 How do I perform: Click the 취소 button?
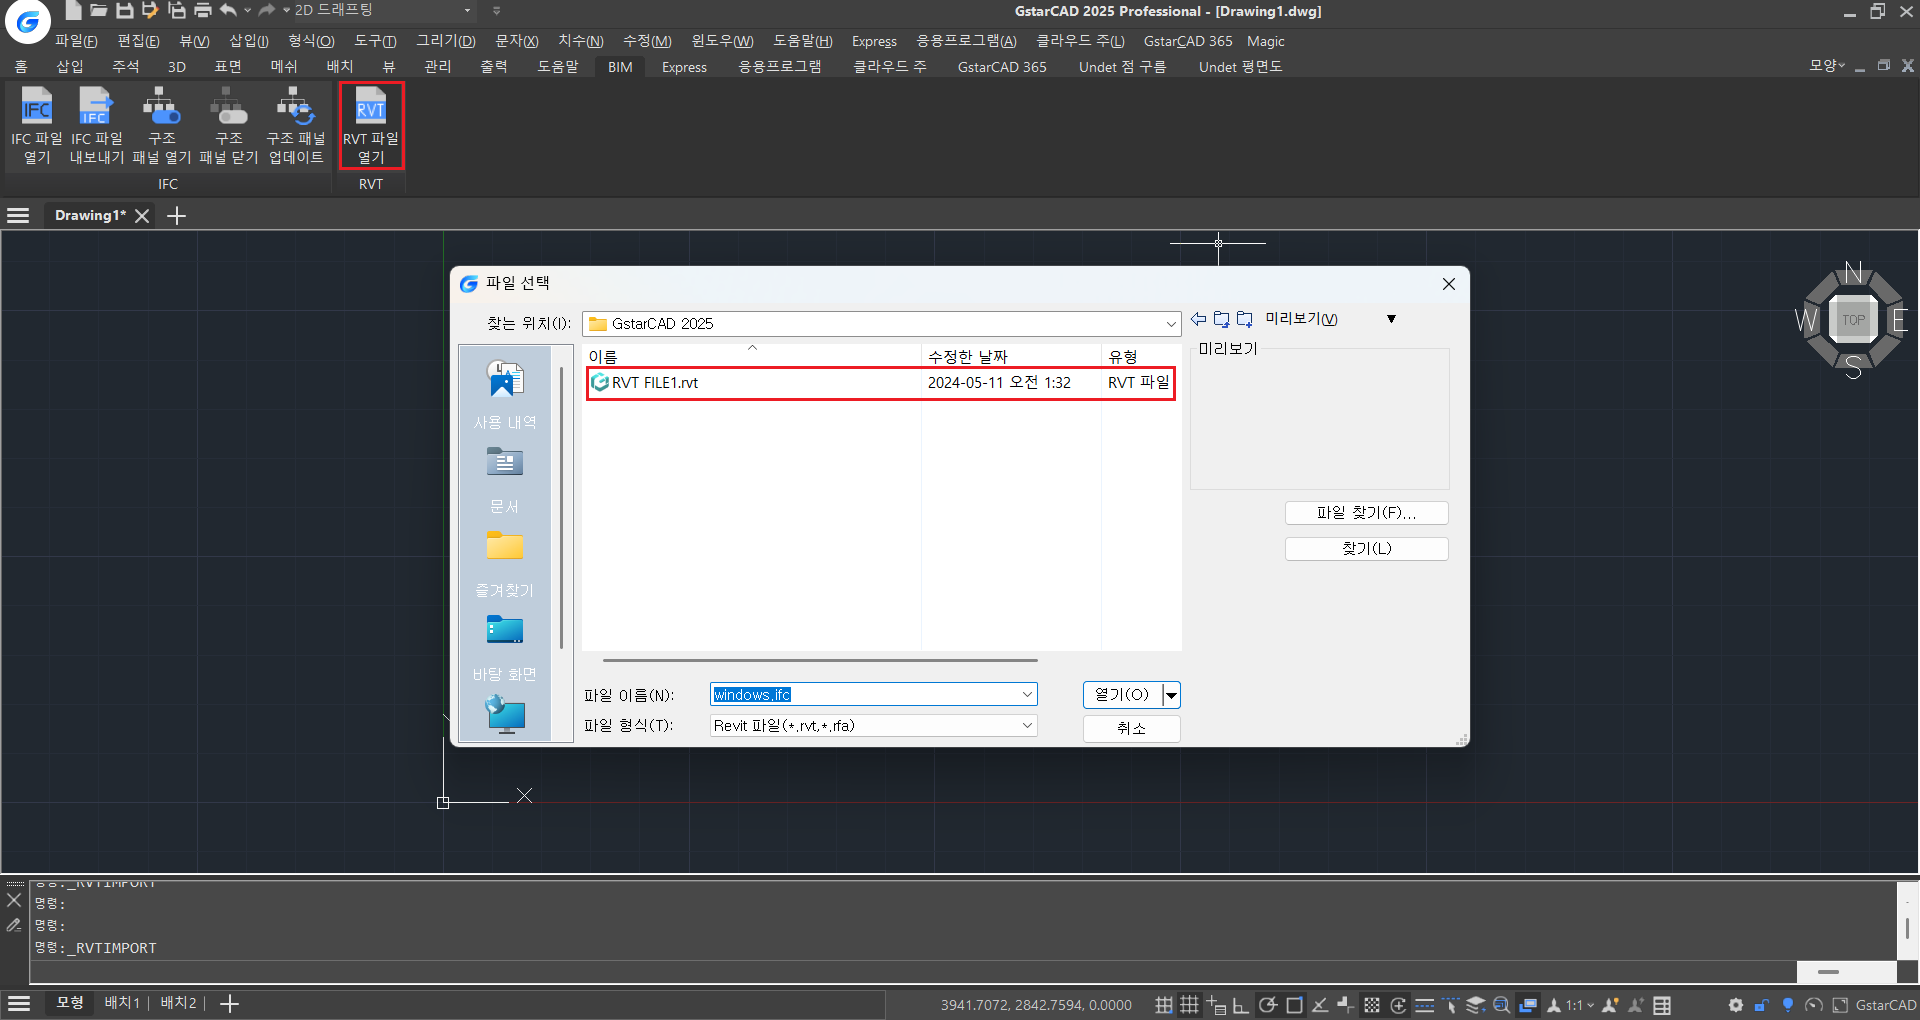pos(1131,728)
